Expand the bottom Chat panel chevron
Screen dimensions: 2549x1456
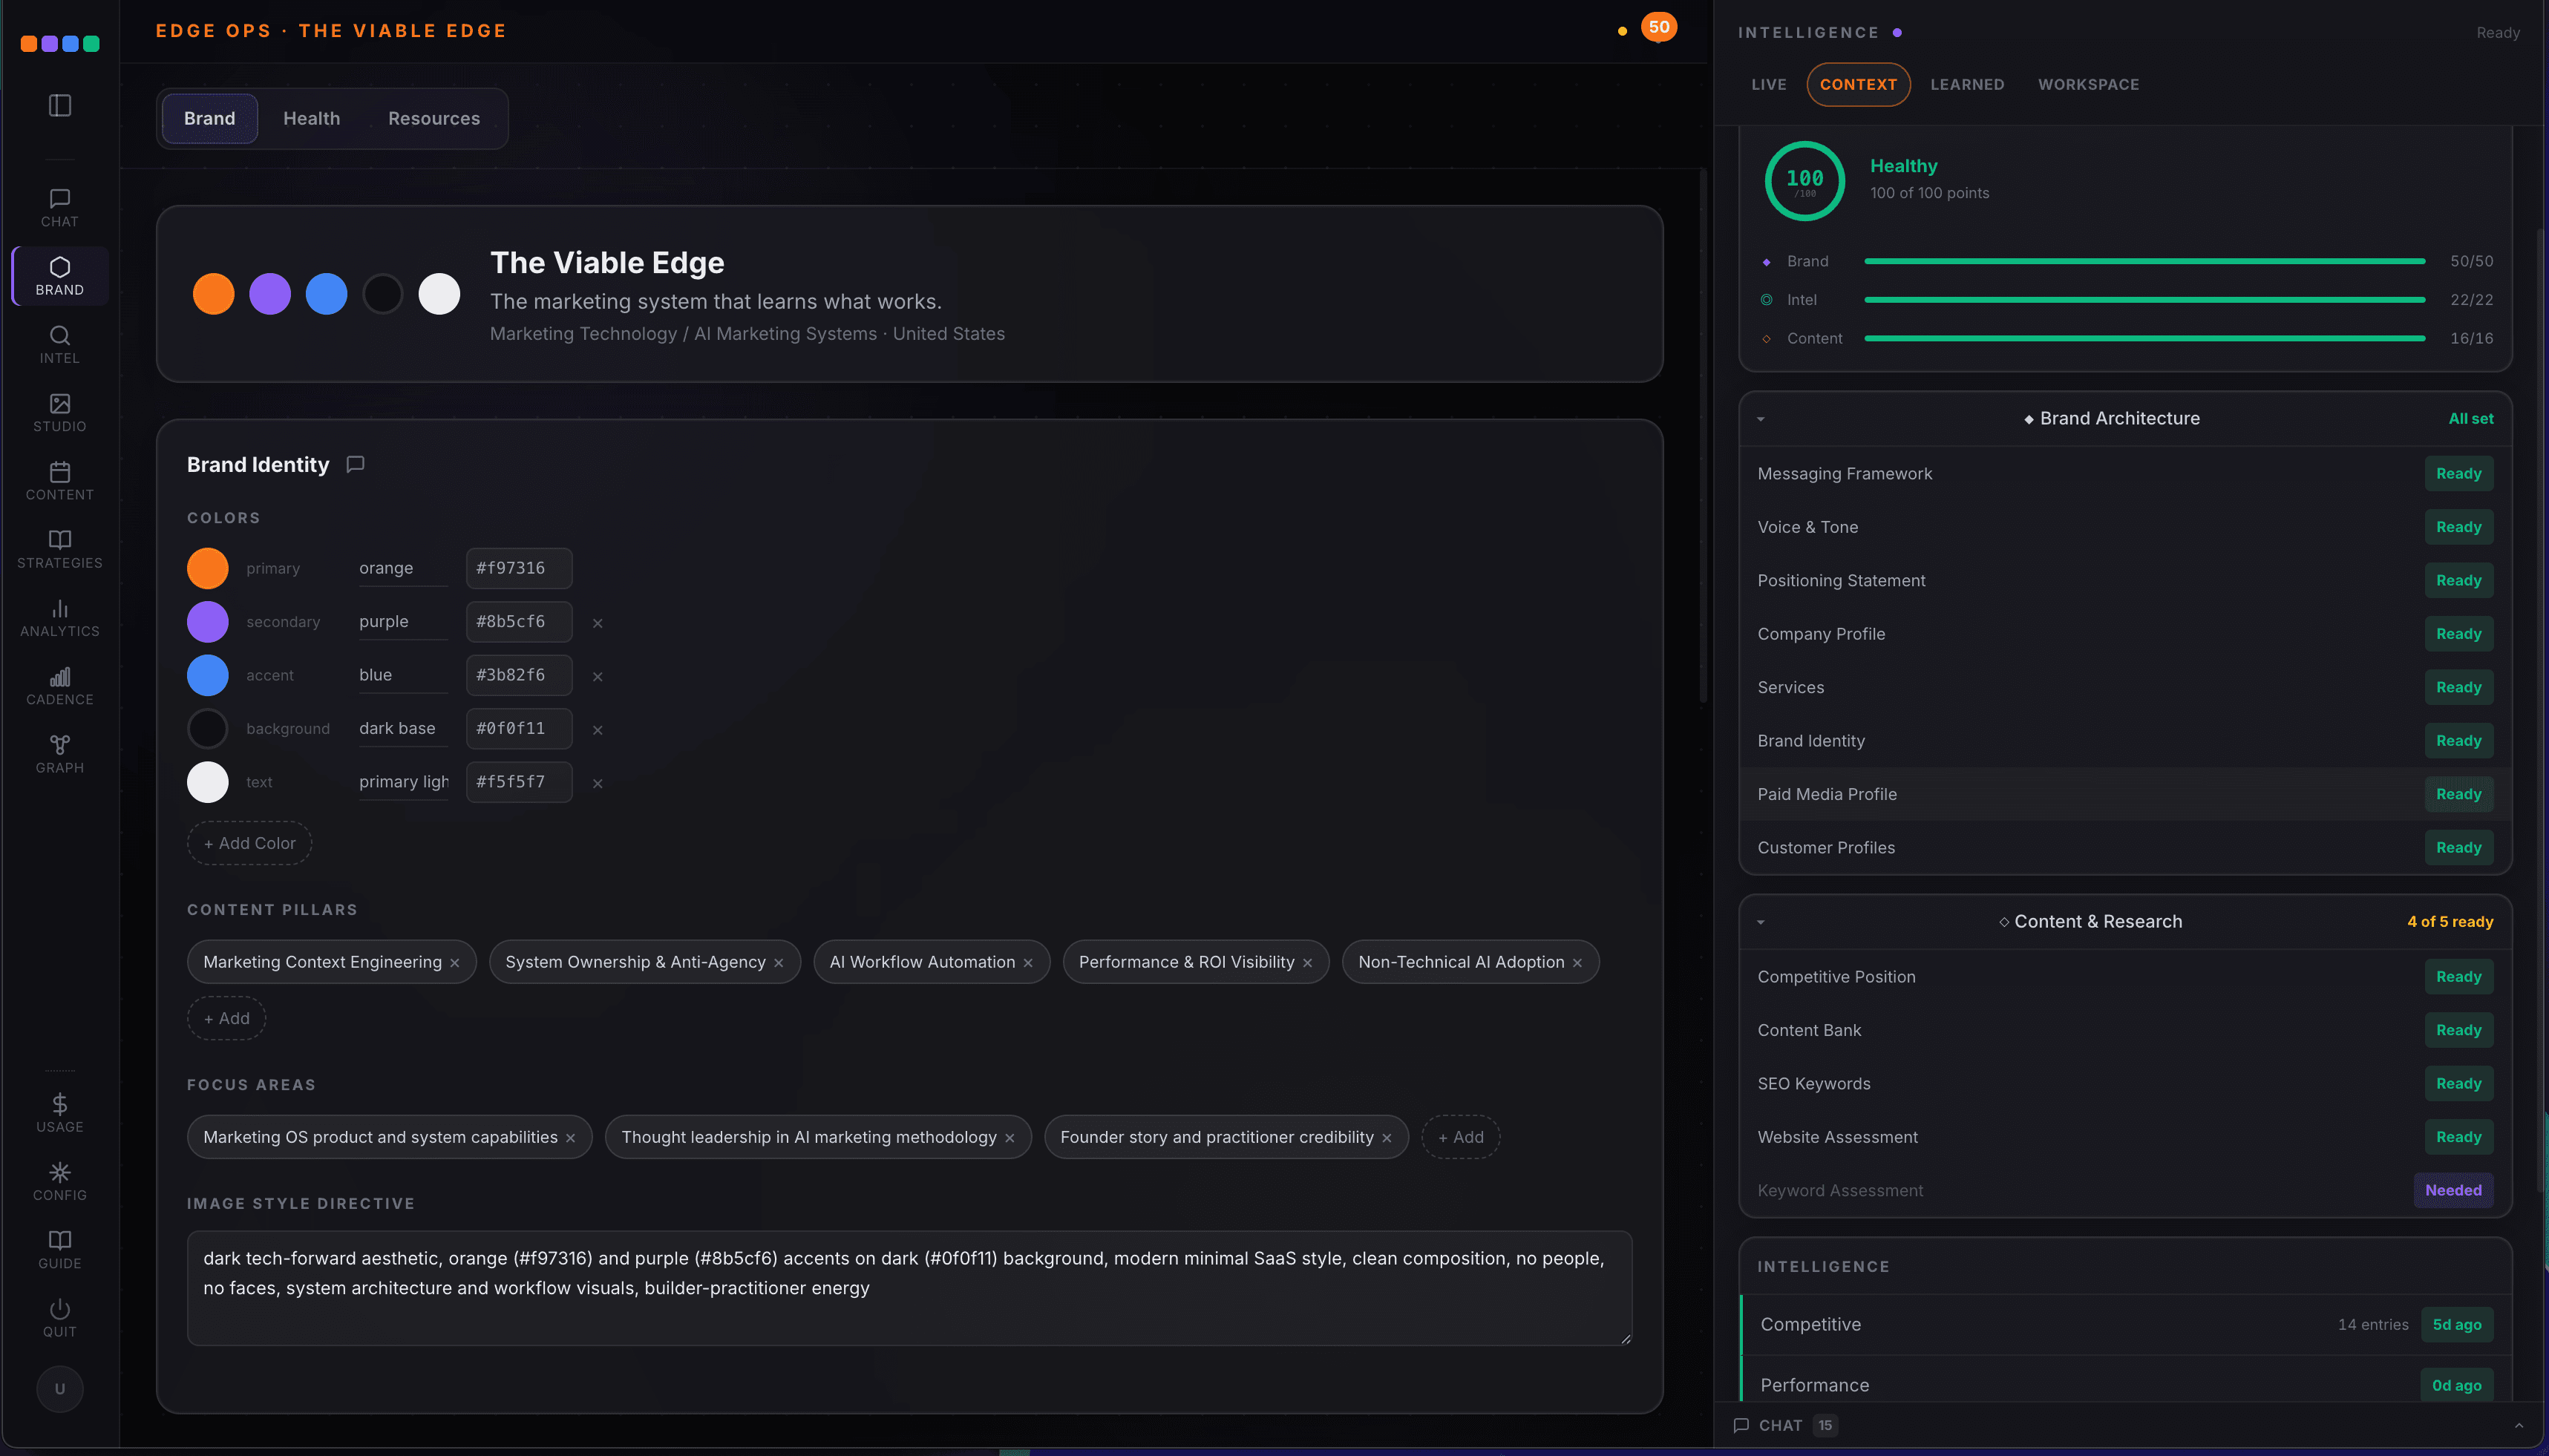pos(2518,1425)
